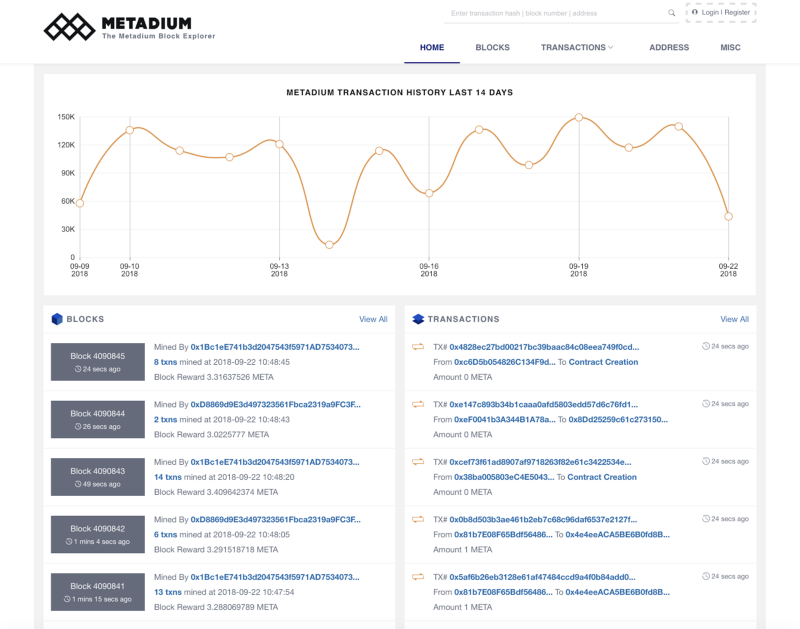This screenshot has height=629, width=800.
Task: Click clock icon on TX 0x0b8d503b row
Action: 706,519
